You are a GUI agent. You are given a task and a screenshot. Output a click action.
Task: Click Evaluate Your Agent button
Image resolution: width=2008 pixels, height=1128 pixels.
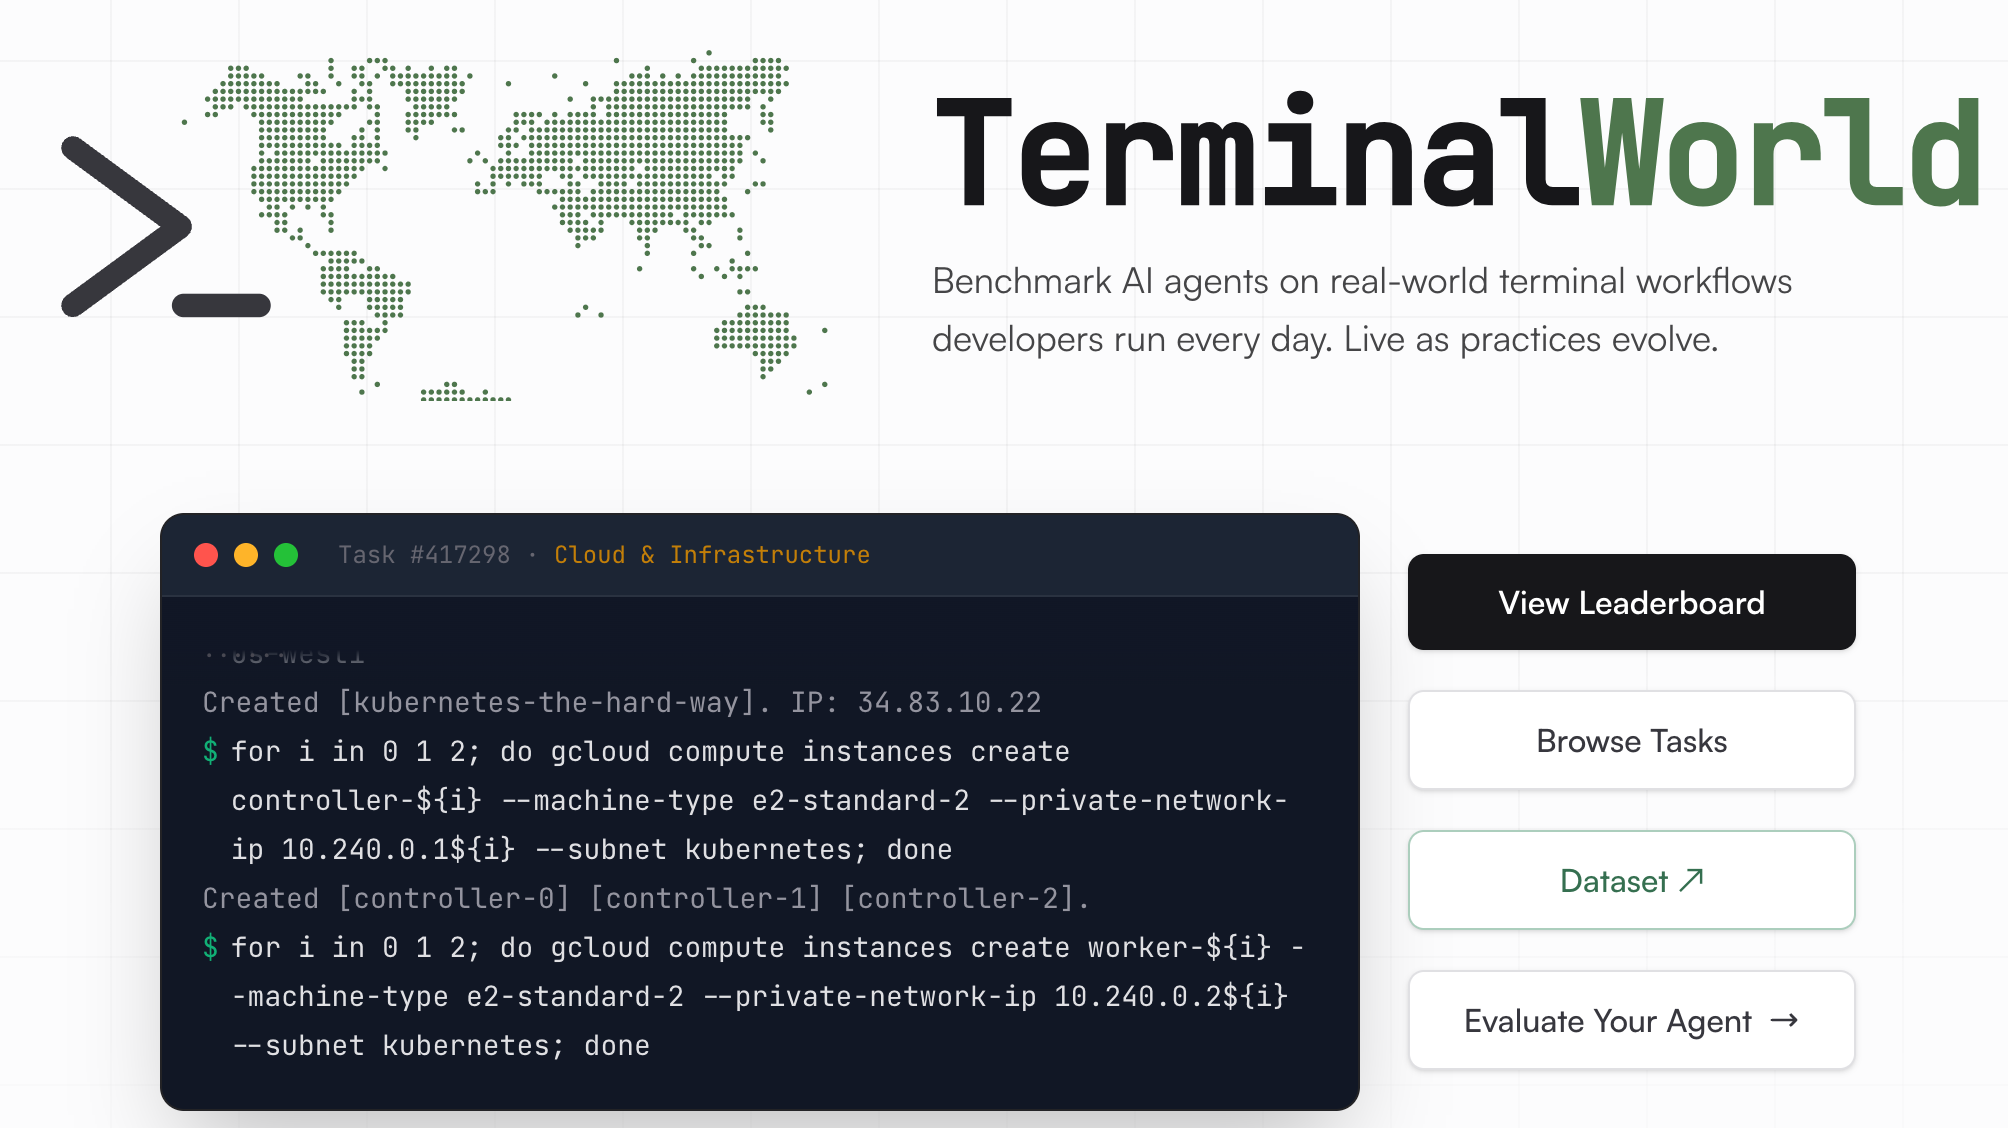point(1631,1021)
